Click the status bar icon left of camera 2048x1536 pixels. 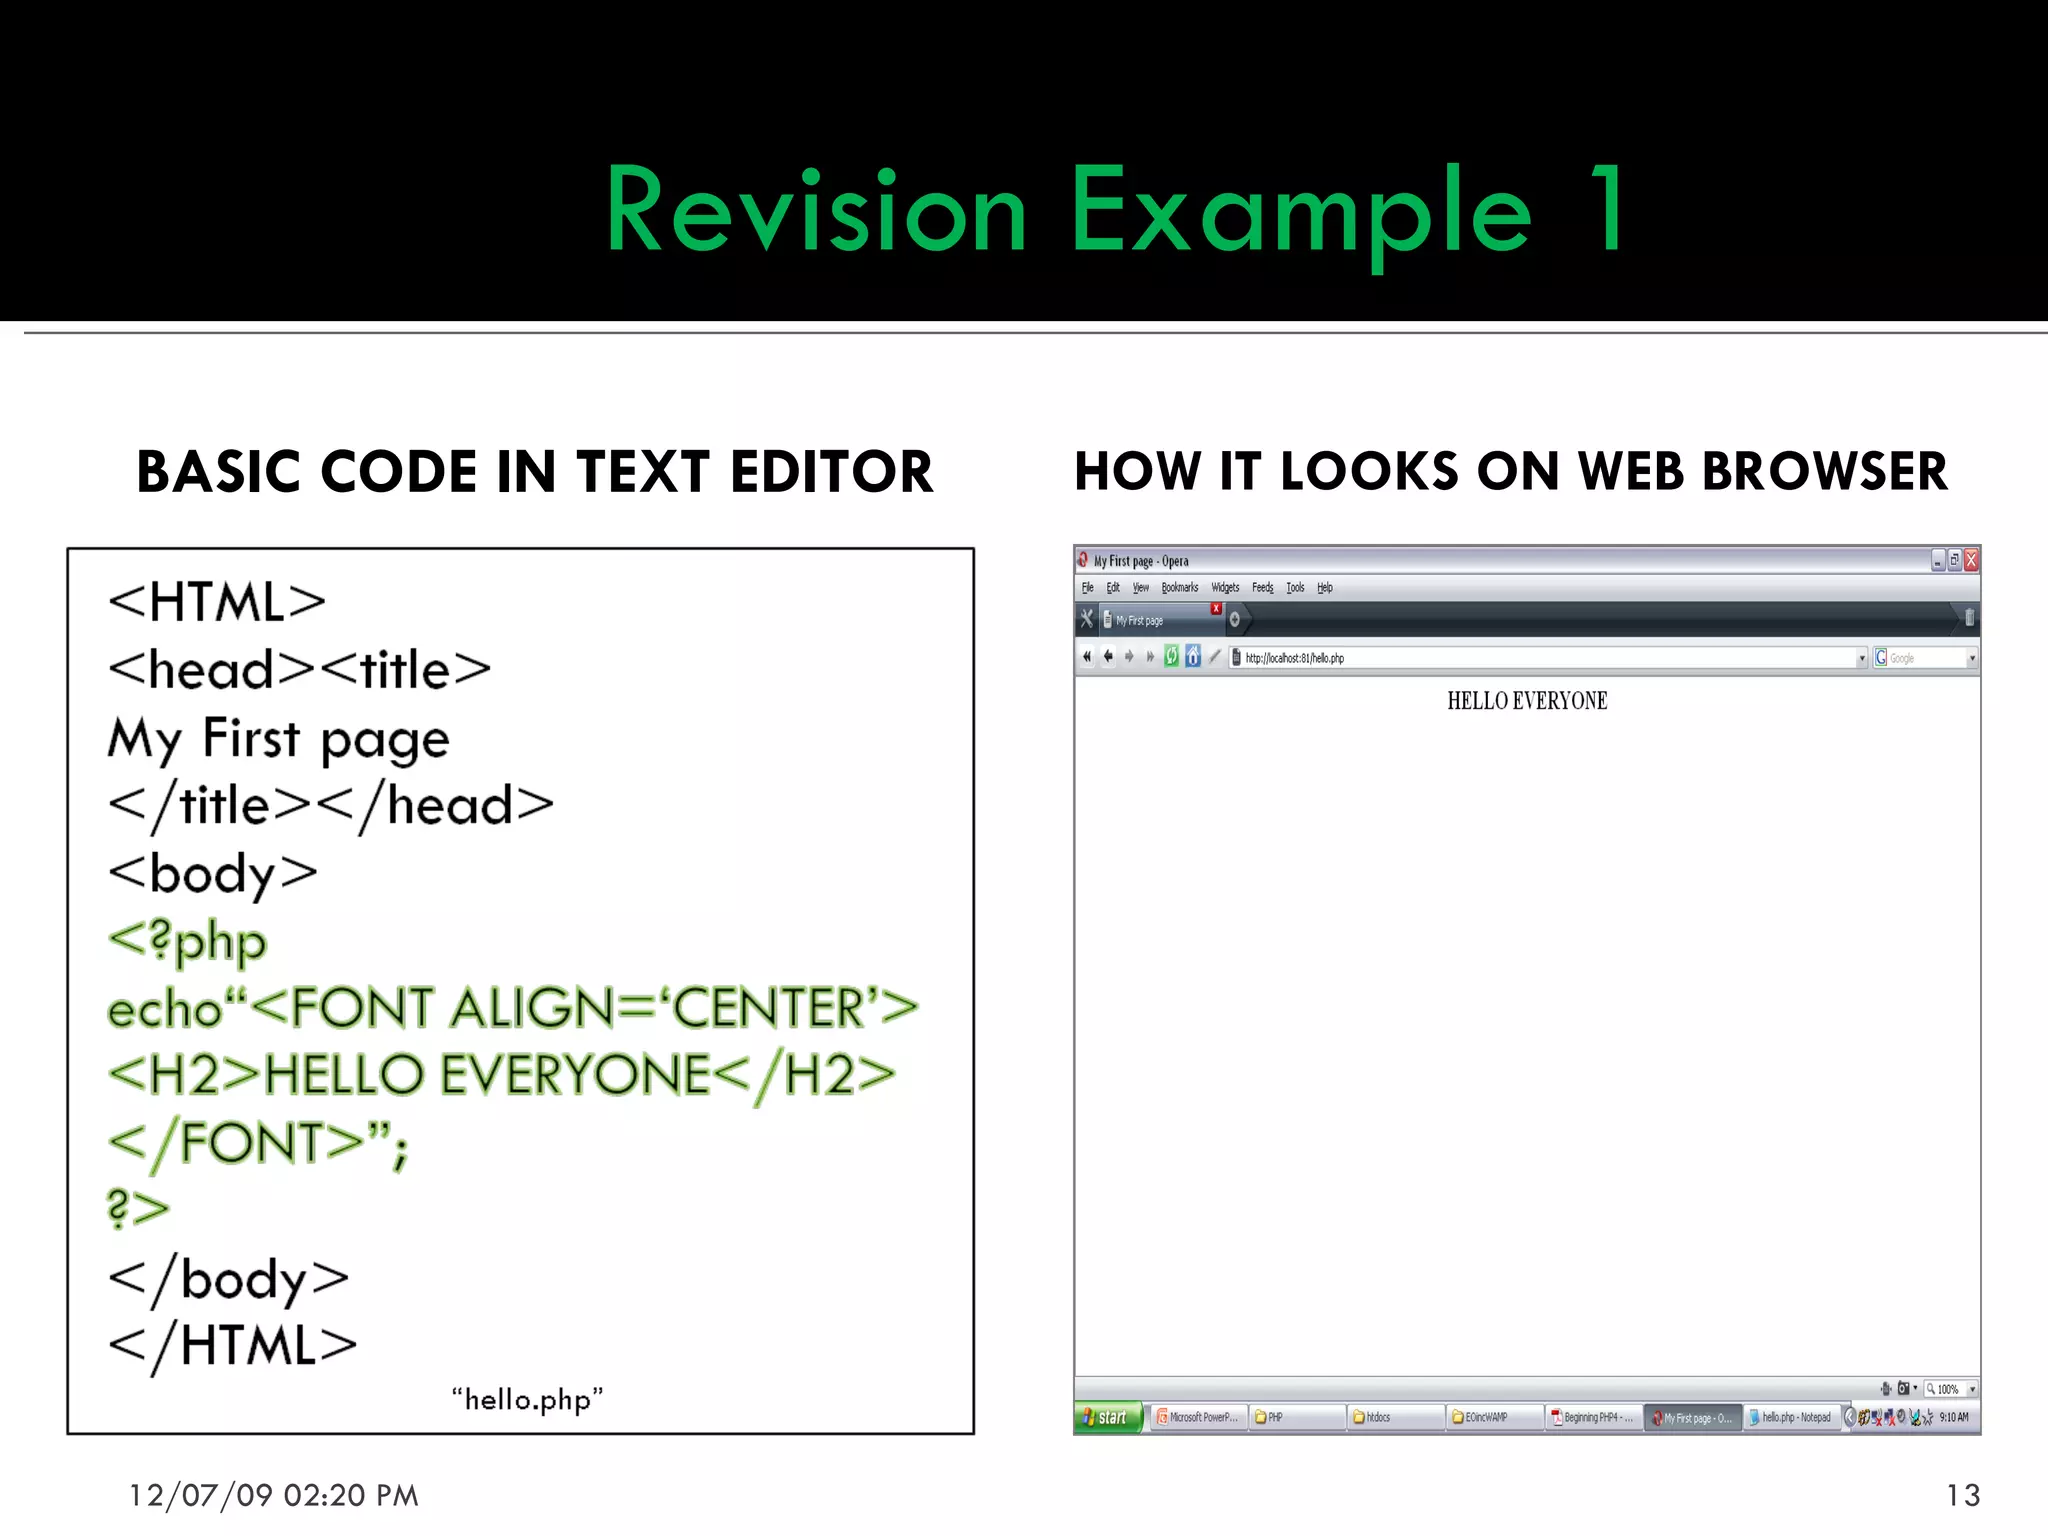point(1886,1389)
